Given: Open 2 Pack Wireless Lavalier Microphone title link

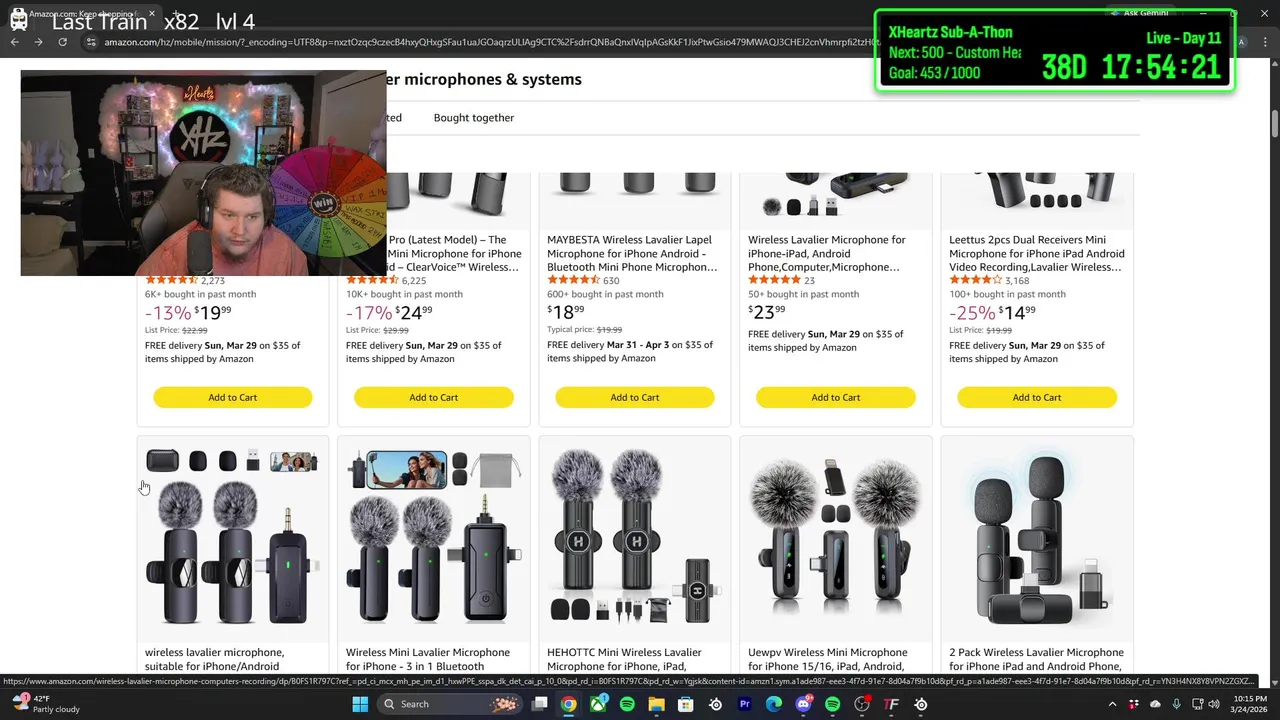Looking at the screenshot, I should (1036, 659).
